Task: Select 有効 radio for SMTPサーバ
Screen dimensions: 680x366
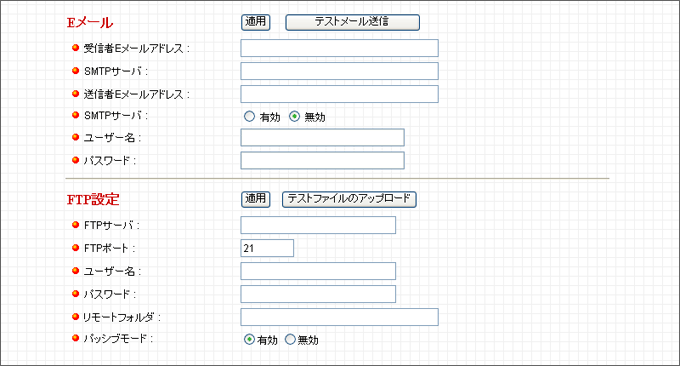Action: pos(249,116)
